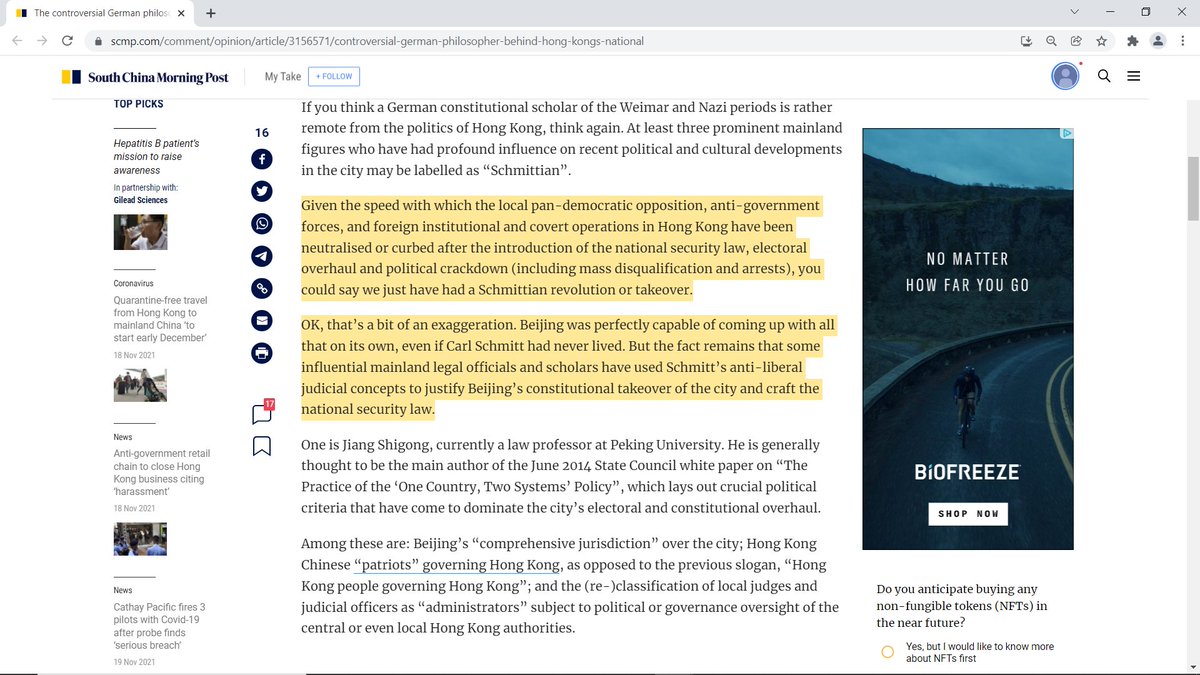Click the quarantine-free travel thumbnail
This screenshot has width=1200, height=675.
coord(140,385)
